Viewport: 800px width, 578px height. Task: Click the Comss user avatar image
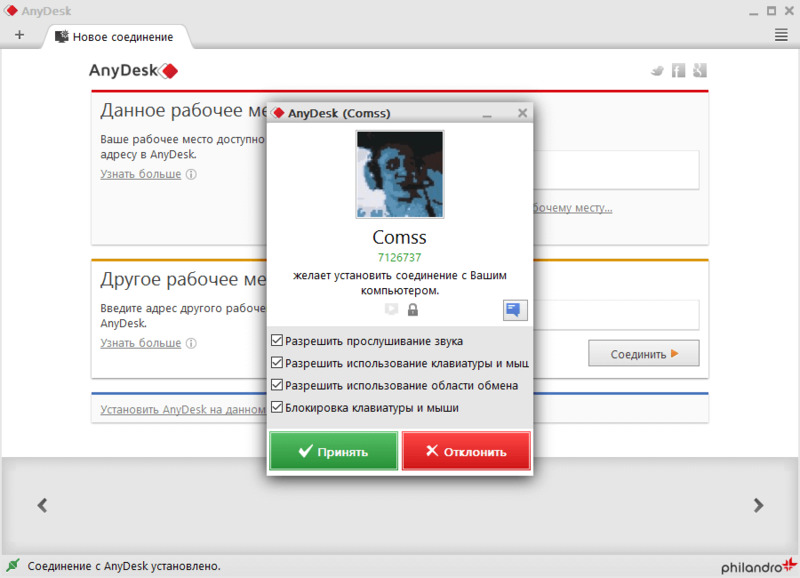click(x=400, y=174)
